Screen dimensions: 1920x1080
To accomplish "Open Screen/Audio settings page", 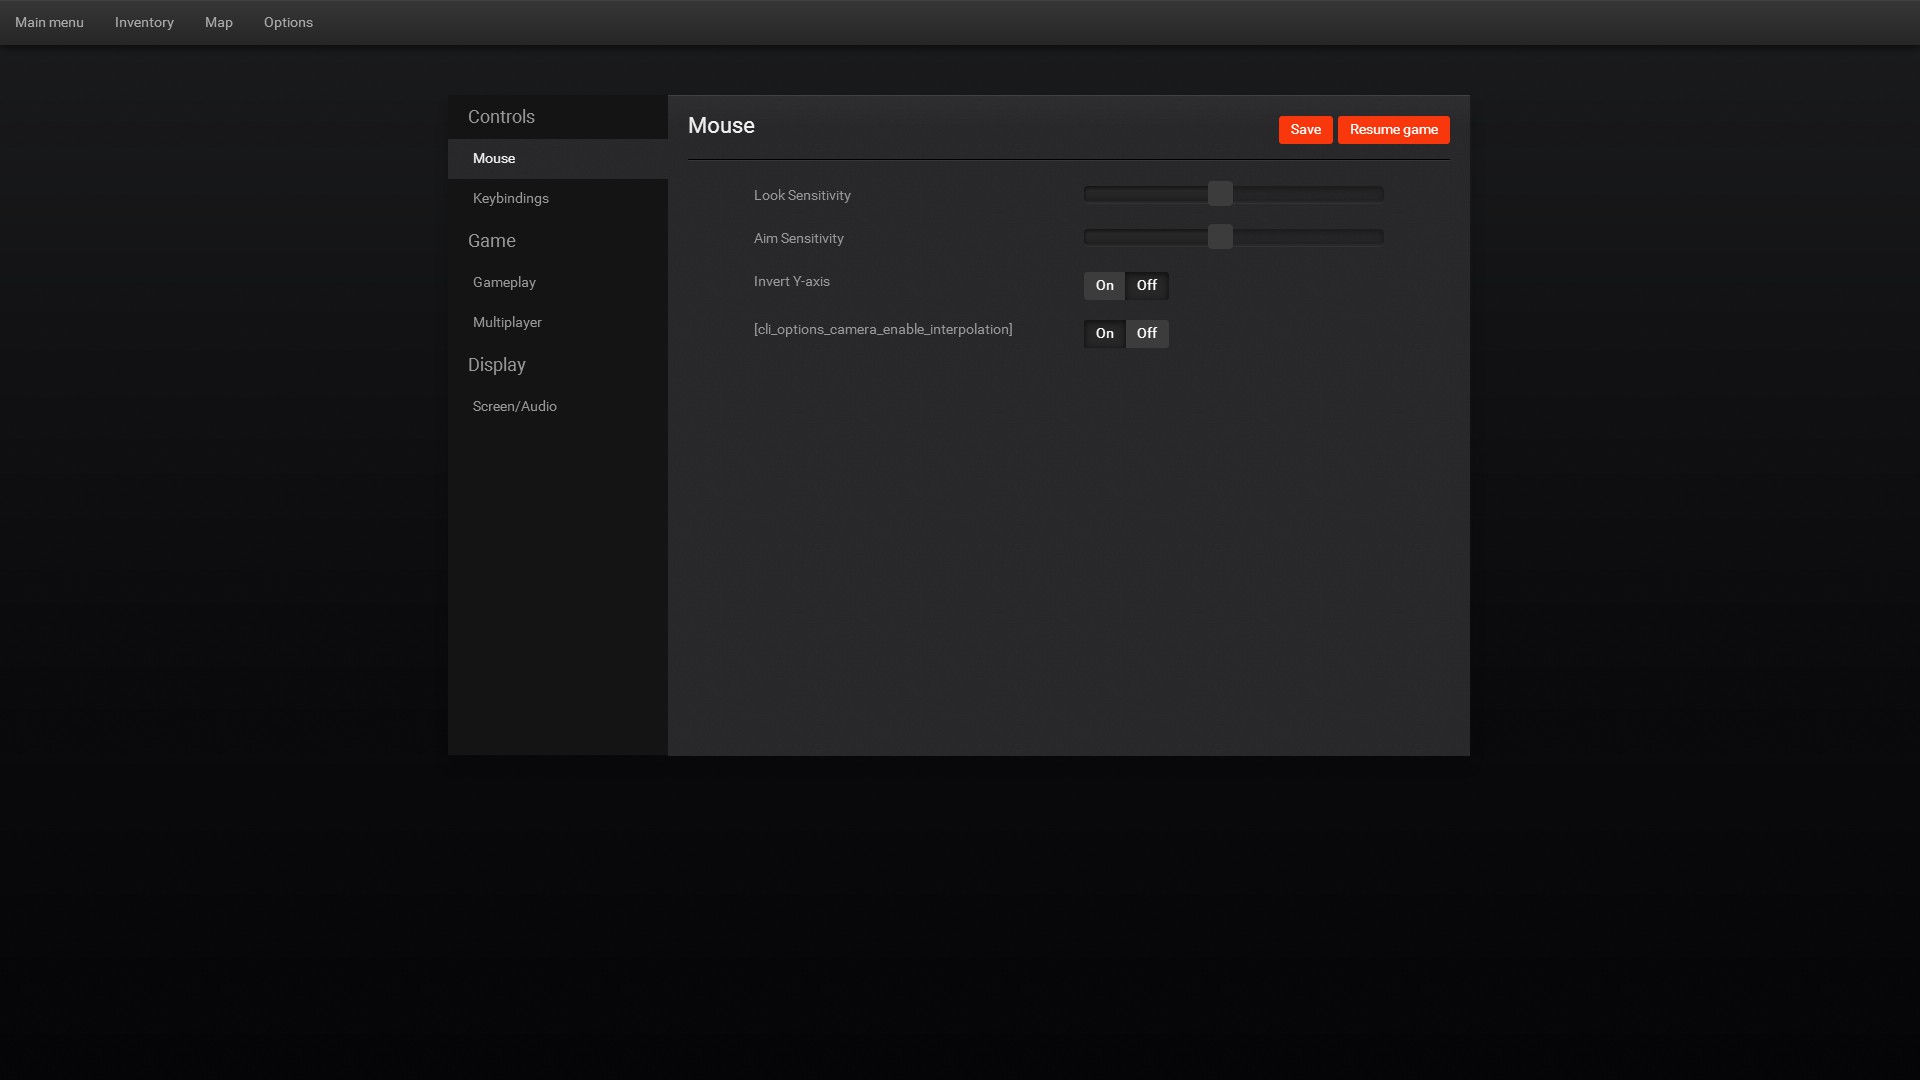I will pos(514,406).
